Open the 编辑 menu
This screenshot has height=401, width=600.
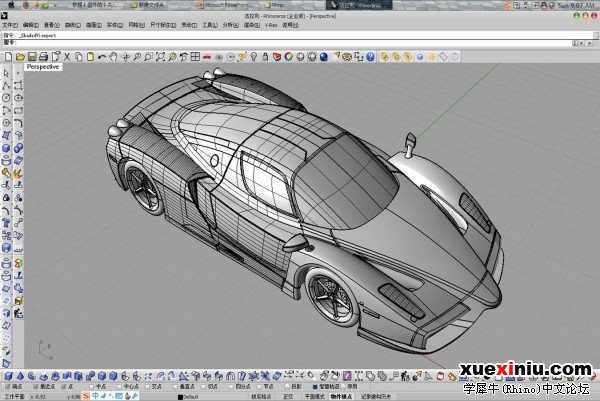tap(31, 25)
